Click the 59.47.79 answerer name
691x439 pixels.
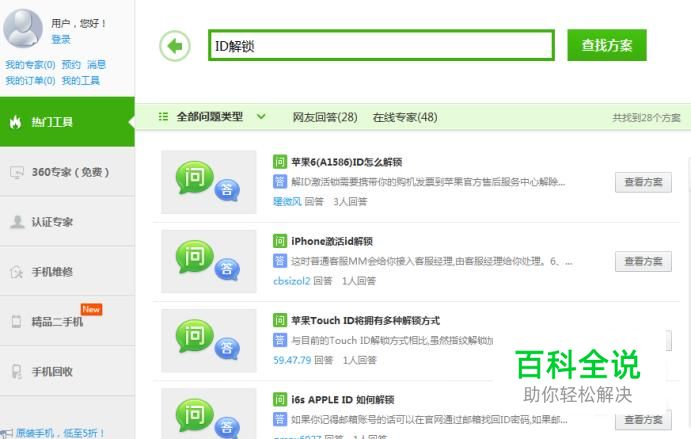(292, 360)
